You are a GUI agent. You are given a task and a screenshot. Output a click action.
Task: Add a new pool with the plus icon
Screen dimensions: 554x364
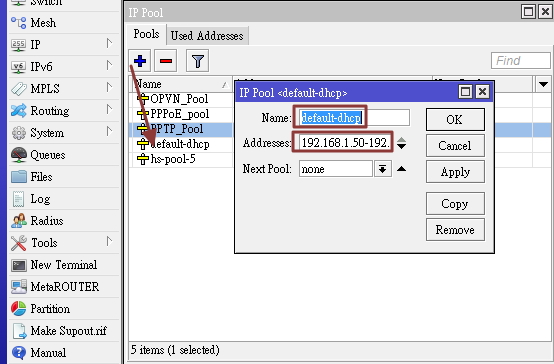[140, 61]
